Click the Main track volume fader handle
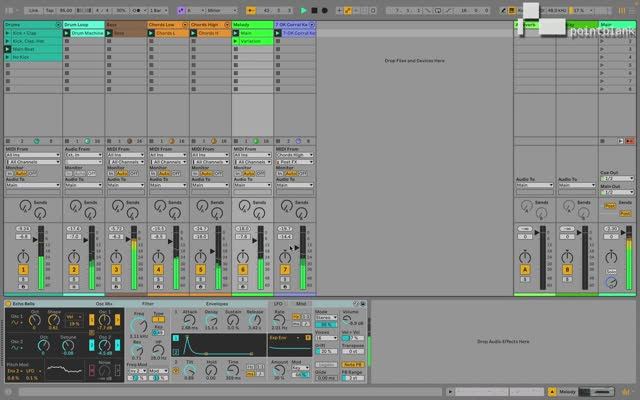640x400 pixels. (623, 233)
